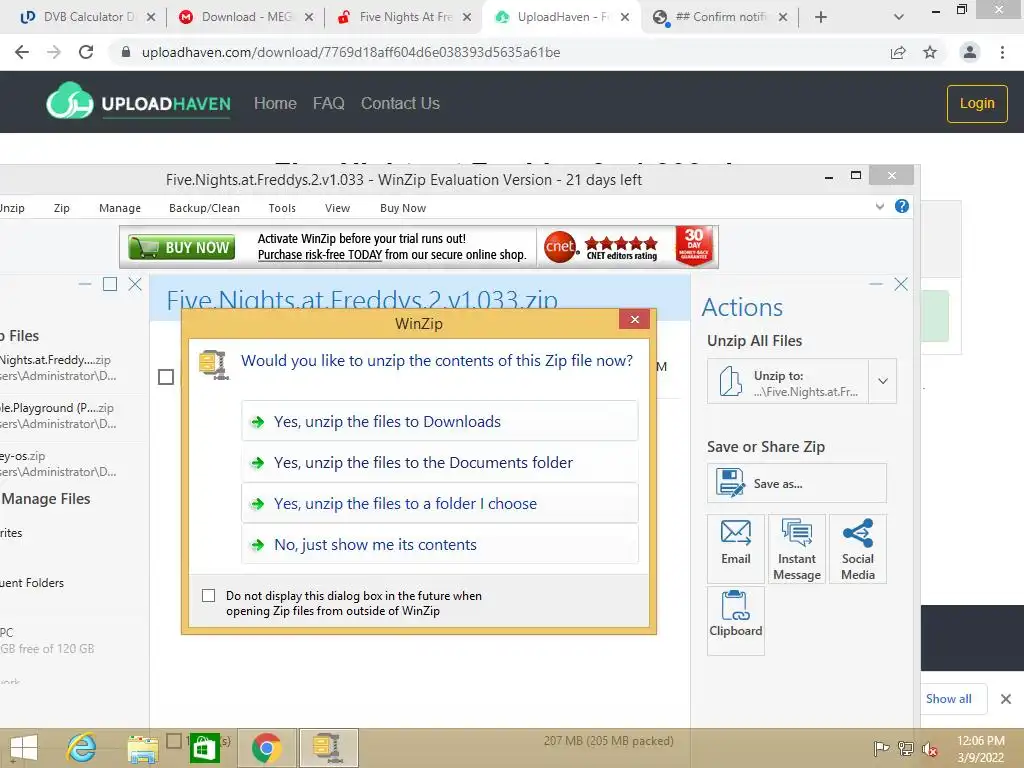
Task: Select Nights.at.Freddy zip in recent files
Action: (x=58, y=367)
